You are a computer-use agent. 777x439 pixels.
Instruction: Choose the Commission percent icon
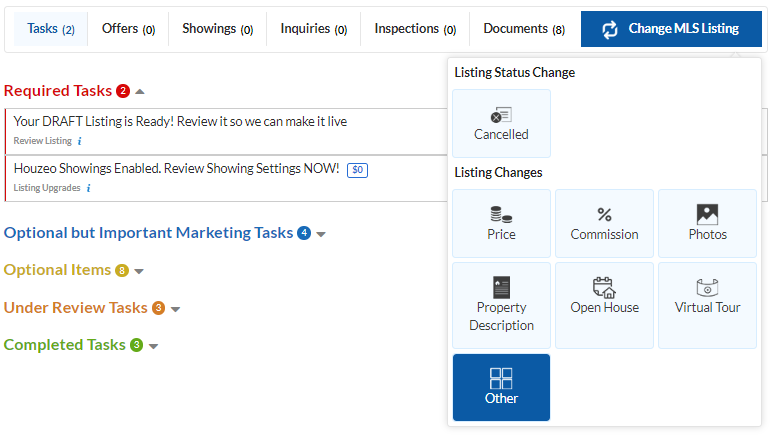click(604, 214)
